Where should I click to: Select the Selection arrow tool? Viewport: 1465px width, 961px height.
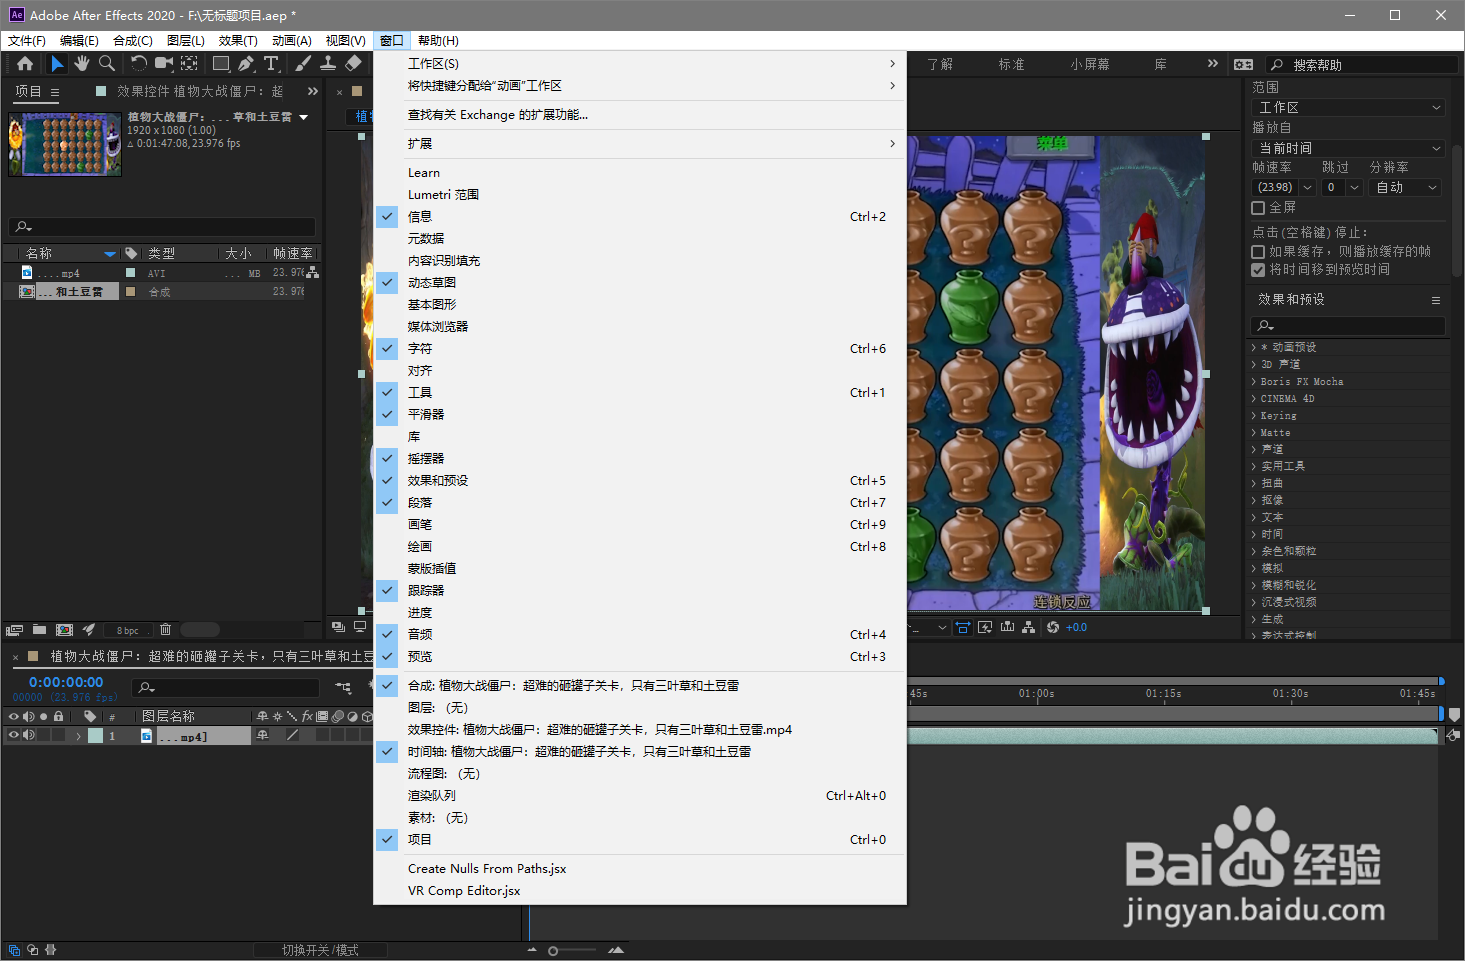coord(57,64)
